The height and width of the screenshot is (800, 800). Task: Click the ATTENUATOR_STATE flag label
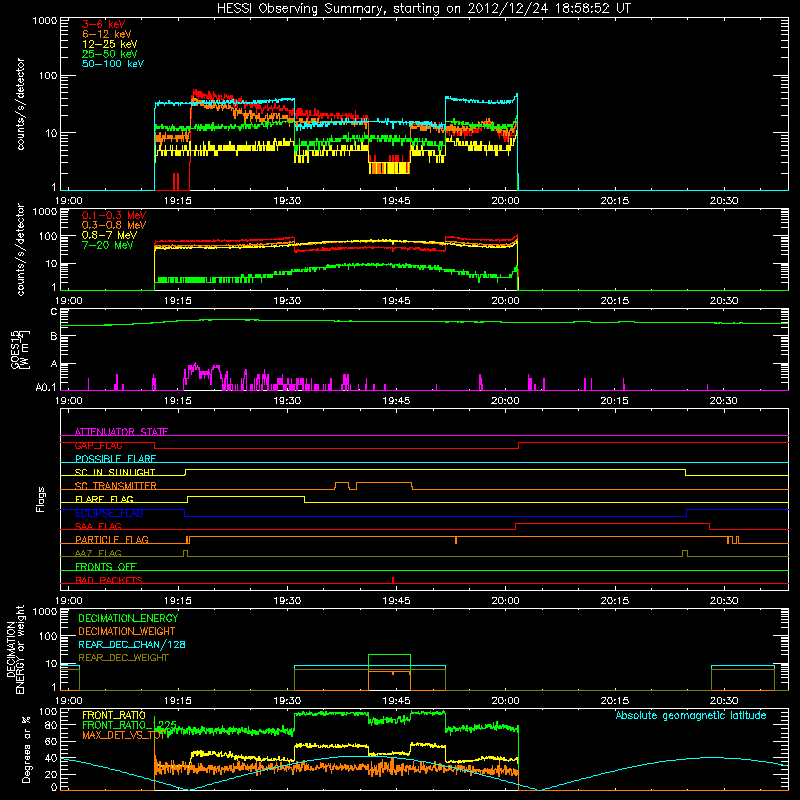click(x=121, y=432)
